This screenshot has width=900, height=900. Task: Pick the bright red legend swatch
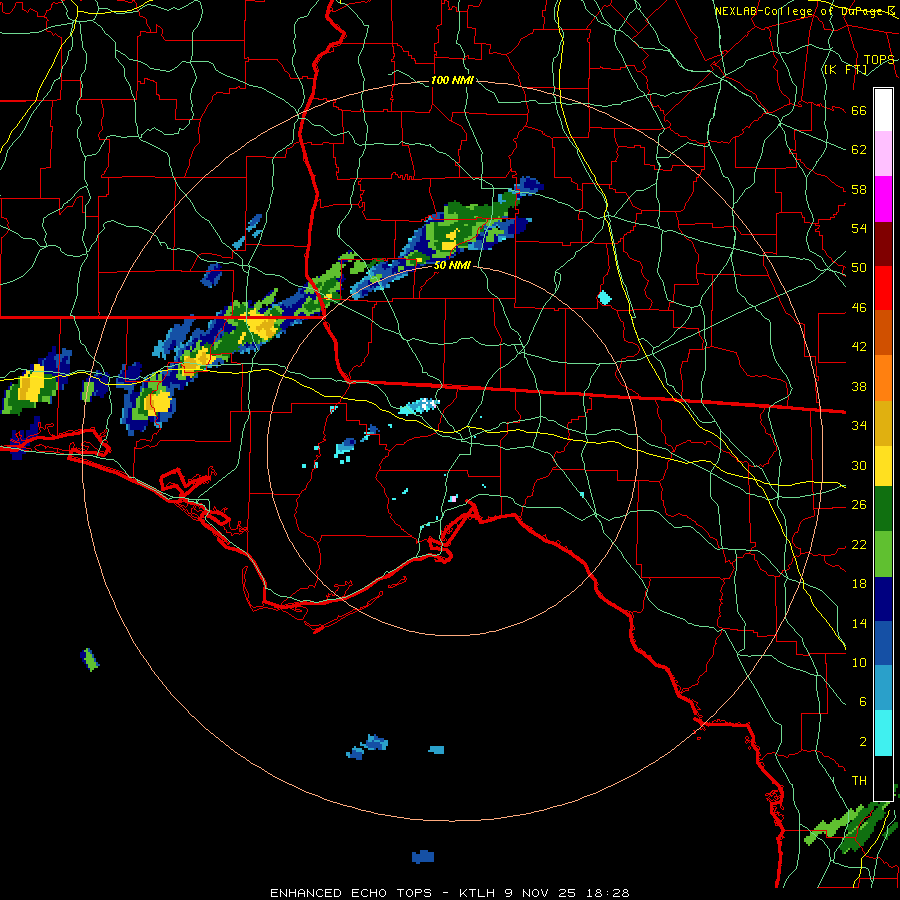click(883, 288)
